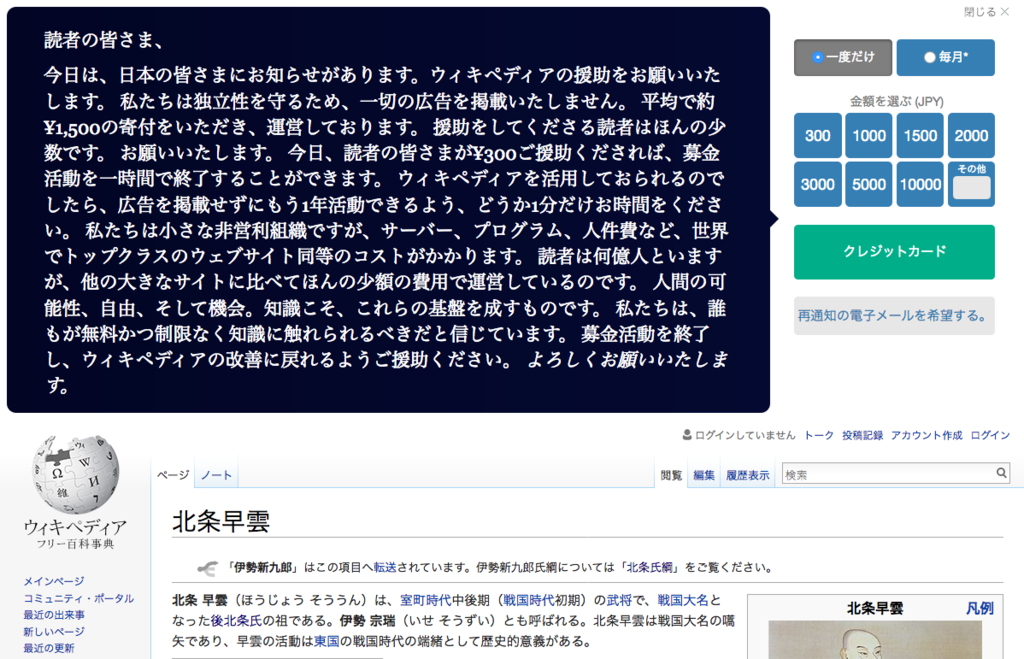
Task: Choose the 1500 yen amount
Action: (920, 135)
